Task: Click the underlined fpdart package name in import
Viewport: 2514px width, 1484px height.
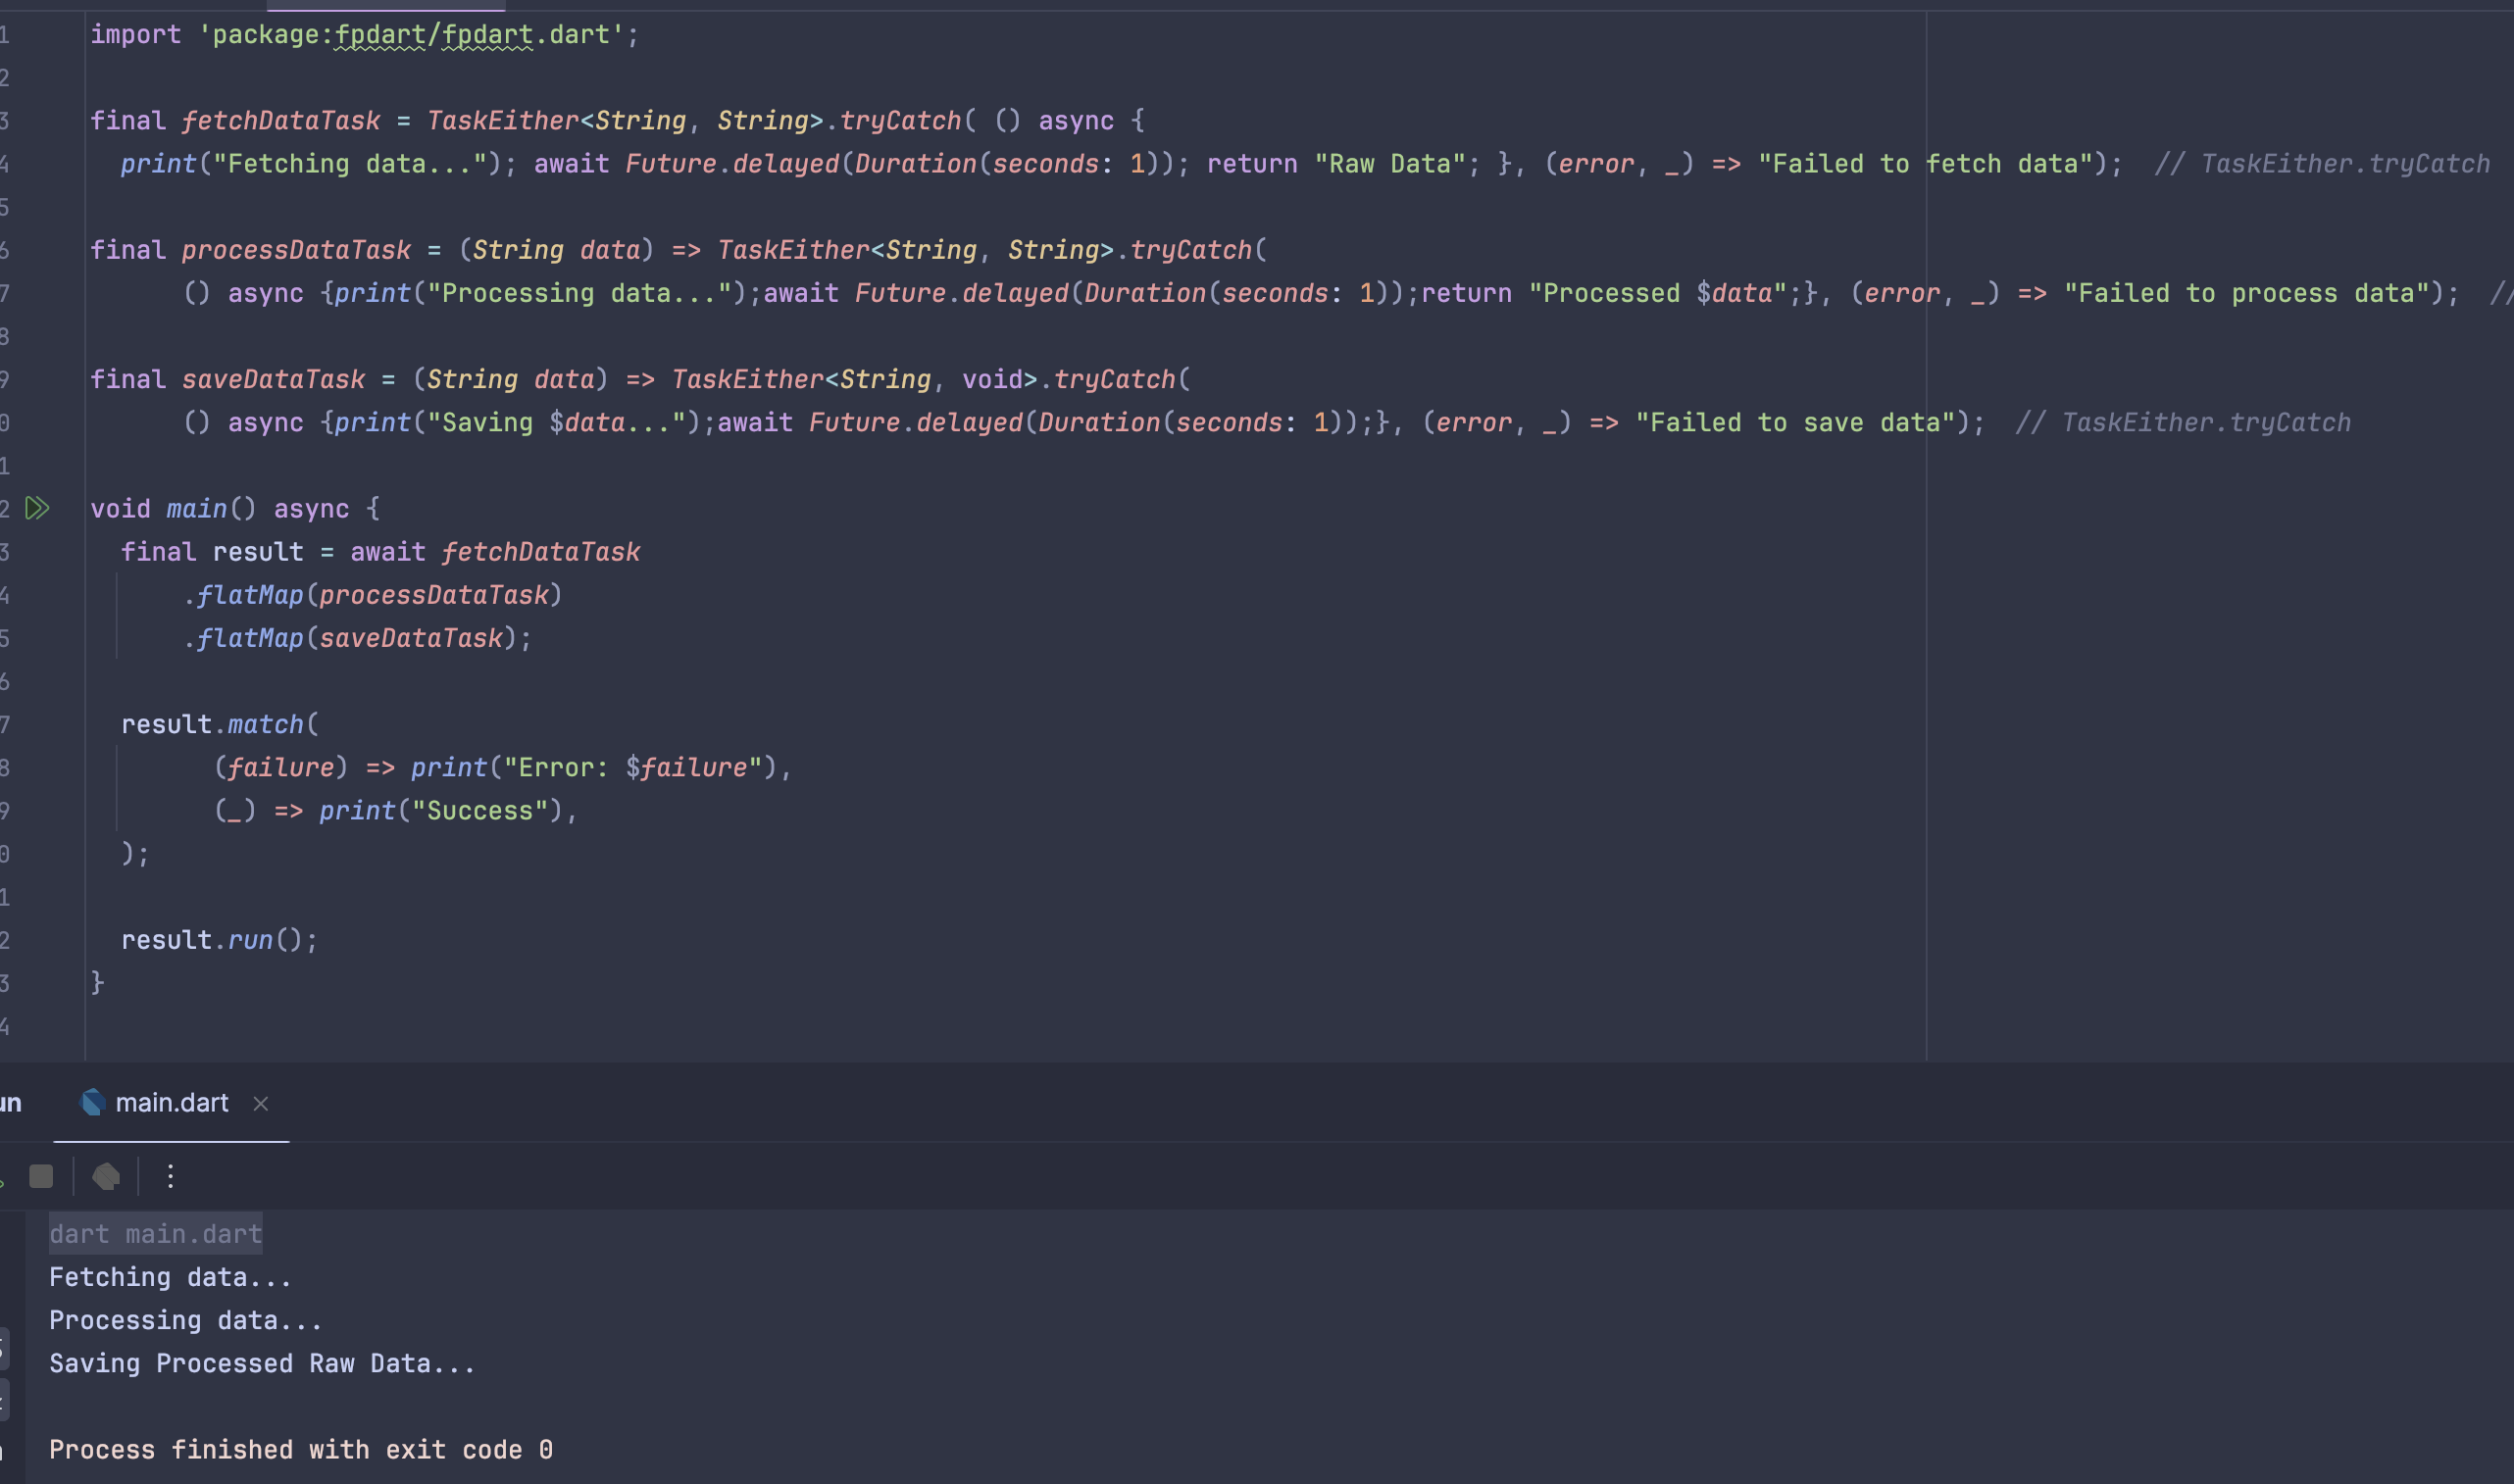Action: [380, 35]
